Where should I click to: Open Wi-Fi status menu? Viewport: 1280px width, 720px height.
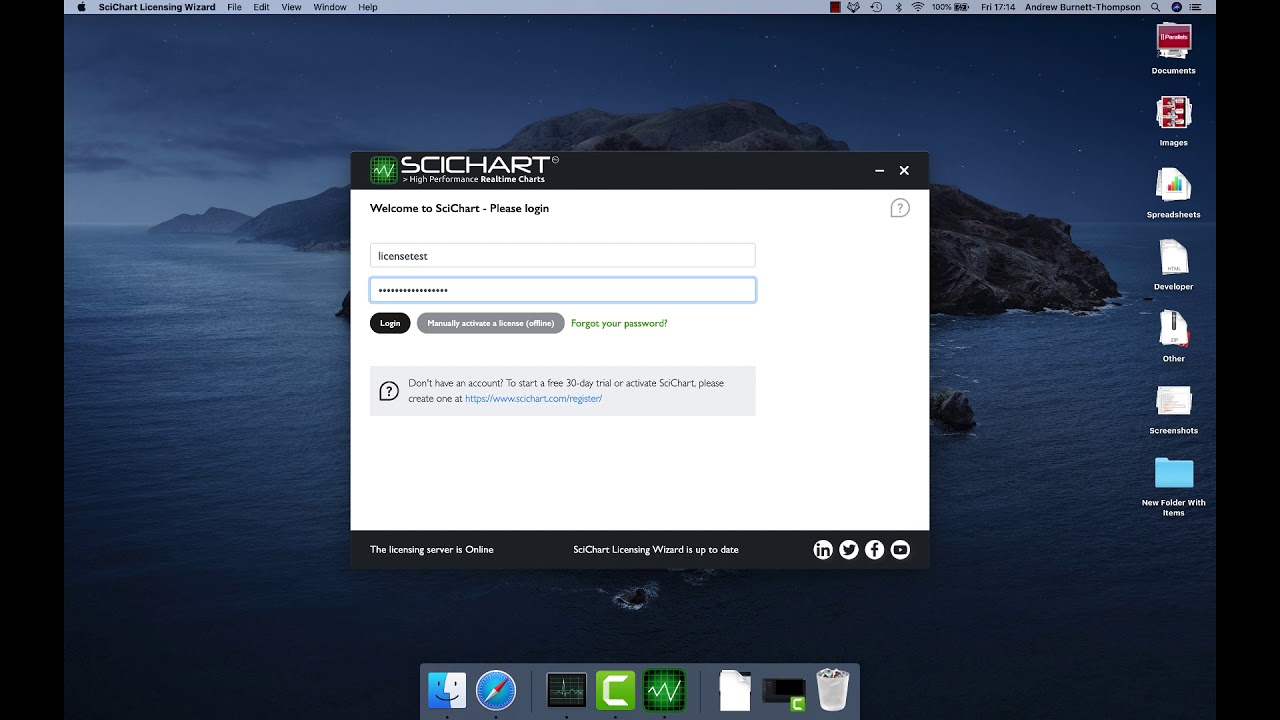pos(917,7)
